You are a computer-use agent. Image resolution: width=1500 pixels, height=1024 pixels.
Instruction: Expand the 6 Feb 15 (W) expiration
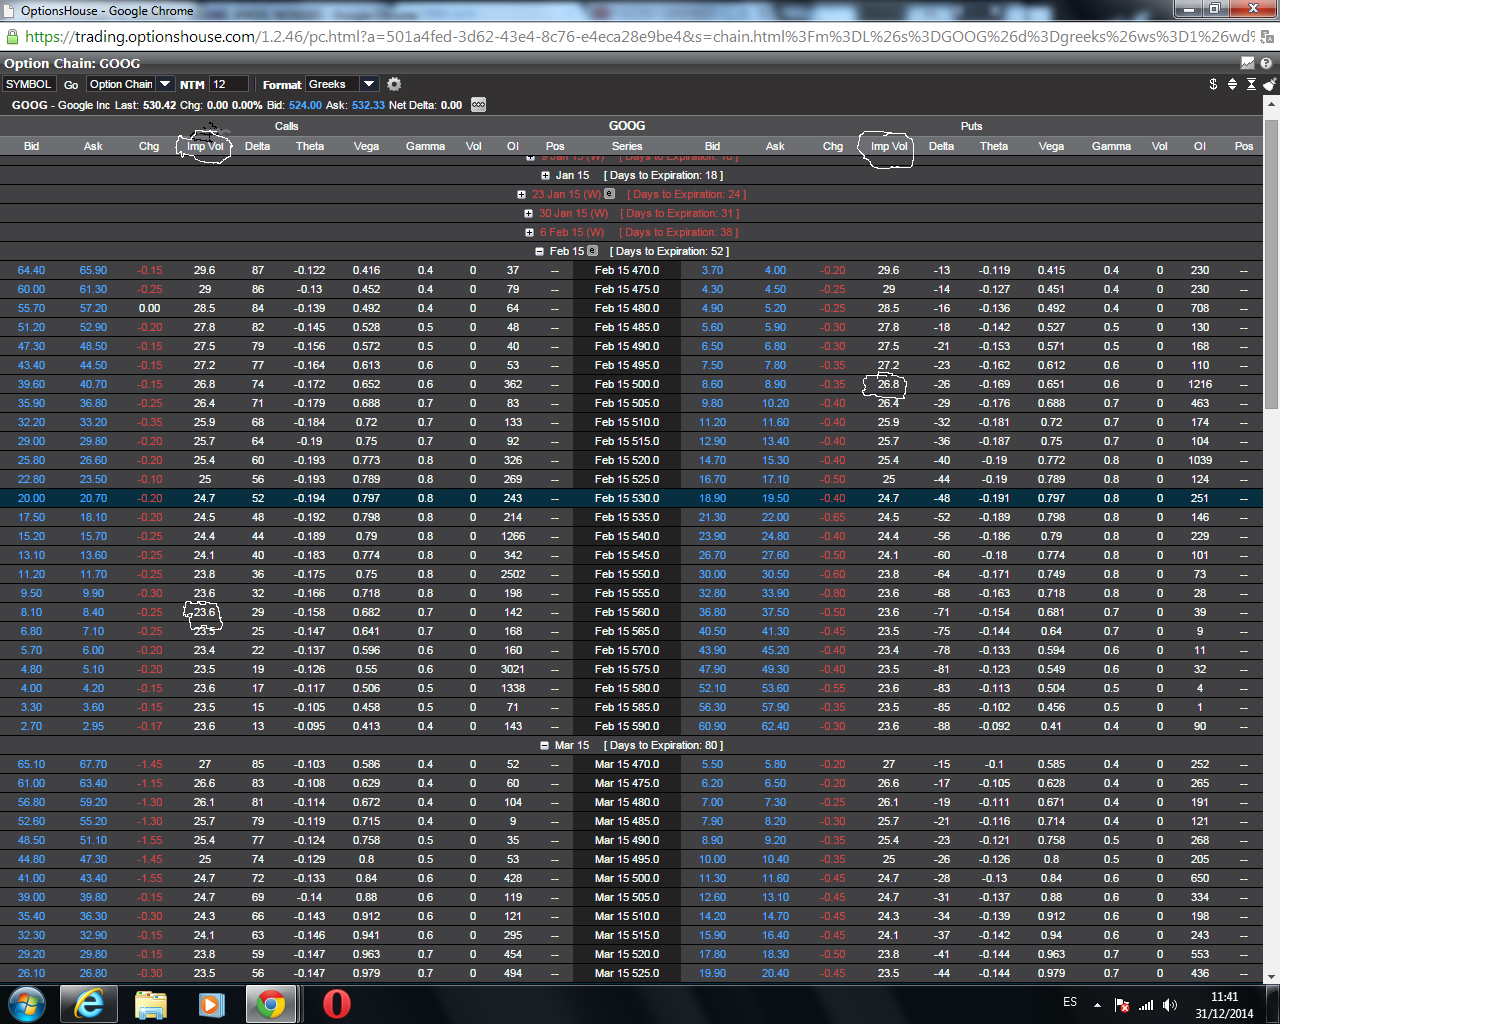coord(529,232)
